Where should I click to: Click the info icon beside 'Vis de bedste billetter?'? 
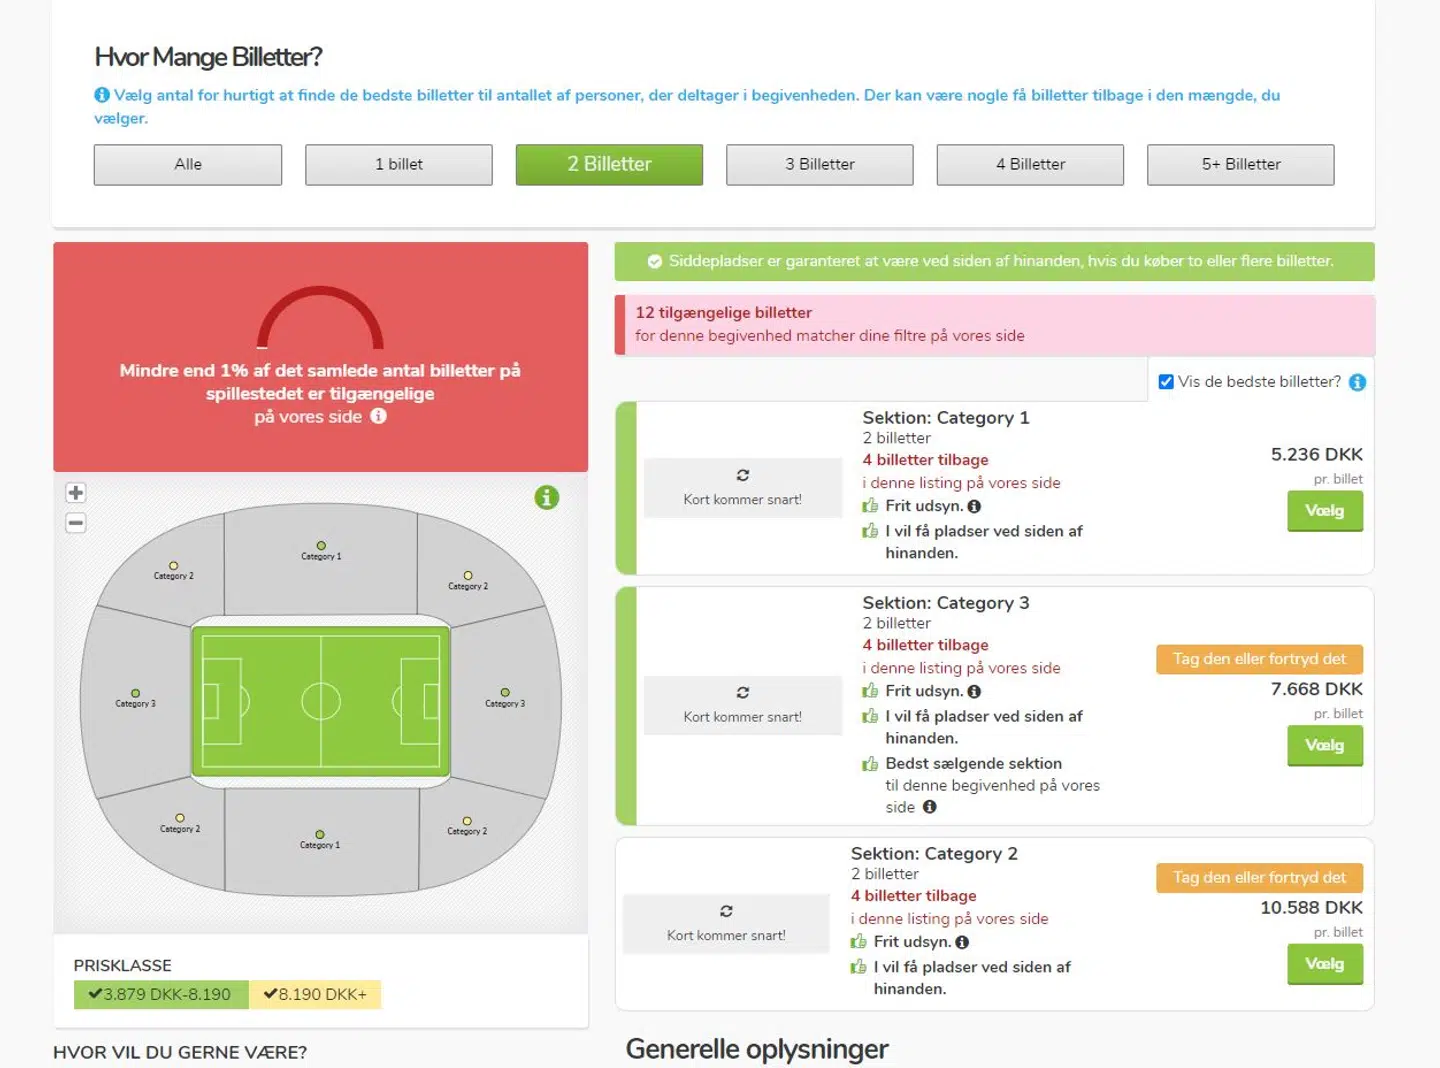[x=1357, y=382]
